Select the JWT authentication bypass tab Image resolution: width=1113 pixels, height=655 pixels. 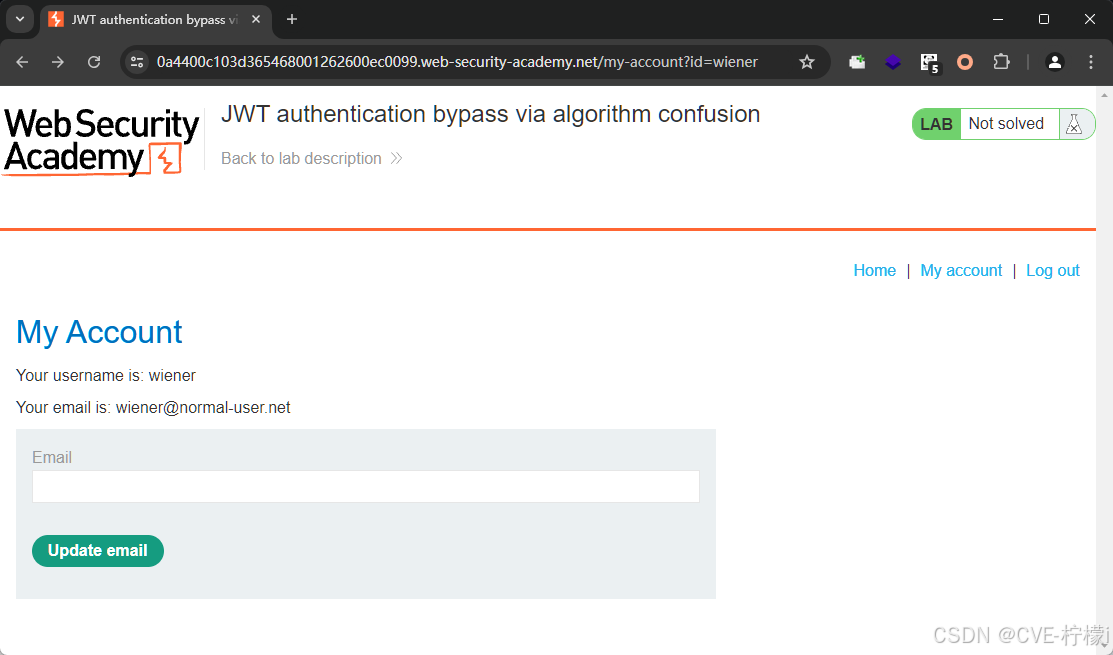[x=155, y=20]
